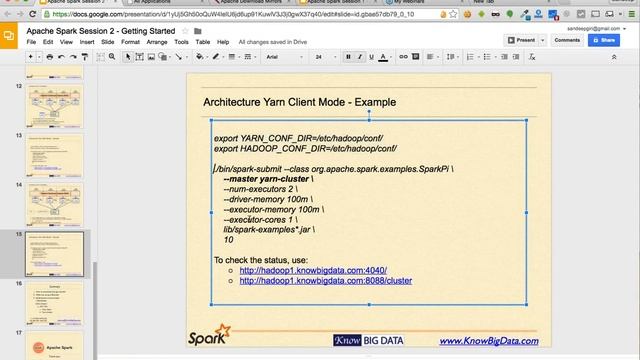Open the Help menu
The image size is (640, 360).
click(x=223, y=42)
